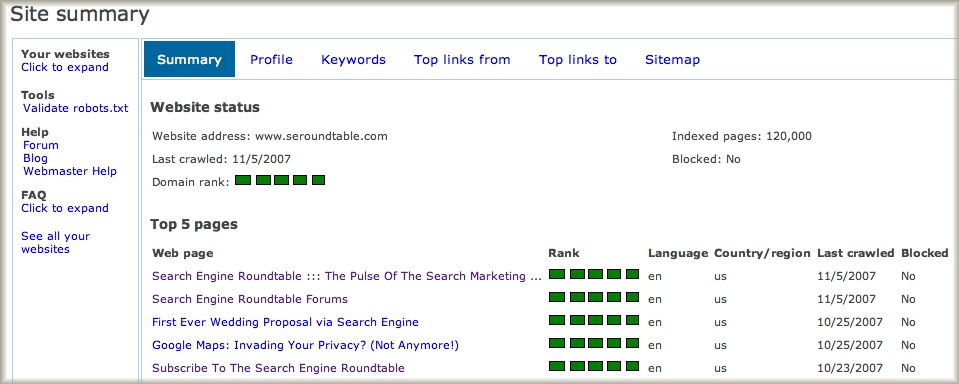Viewport: 959px width, 384px height.
Task: Open the Forum help link
Action: pyautogui.click(x=41, y=145)
